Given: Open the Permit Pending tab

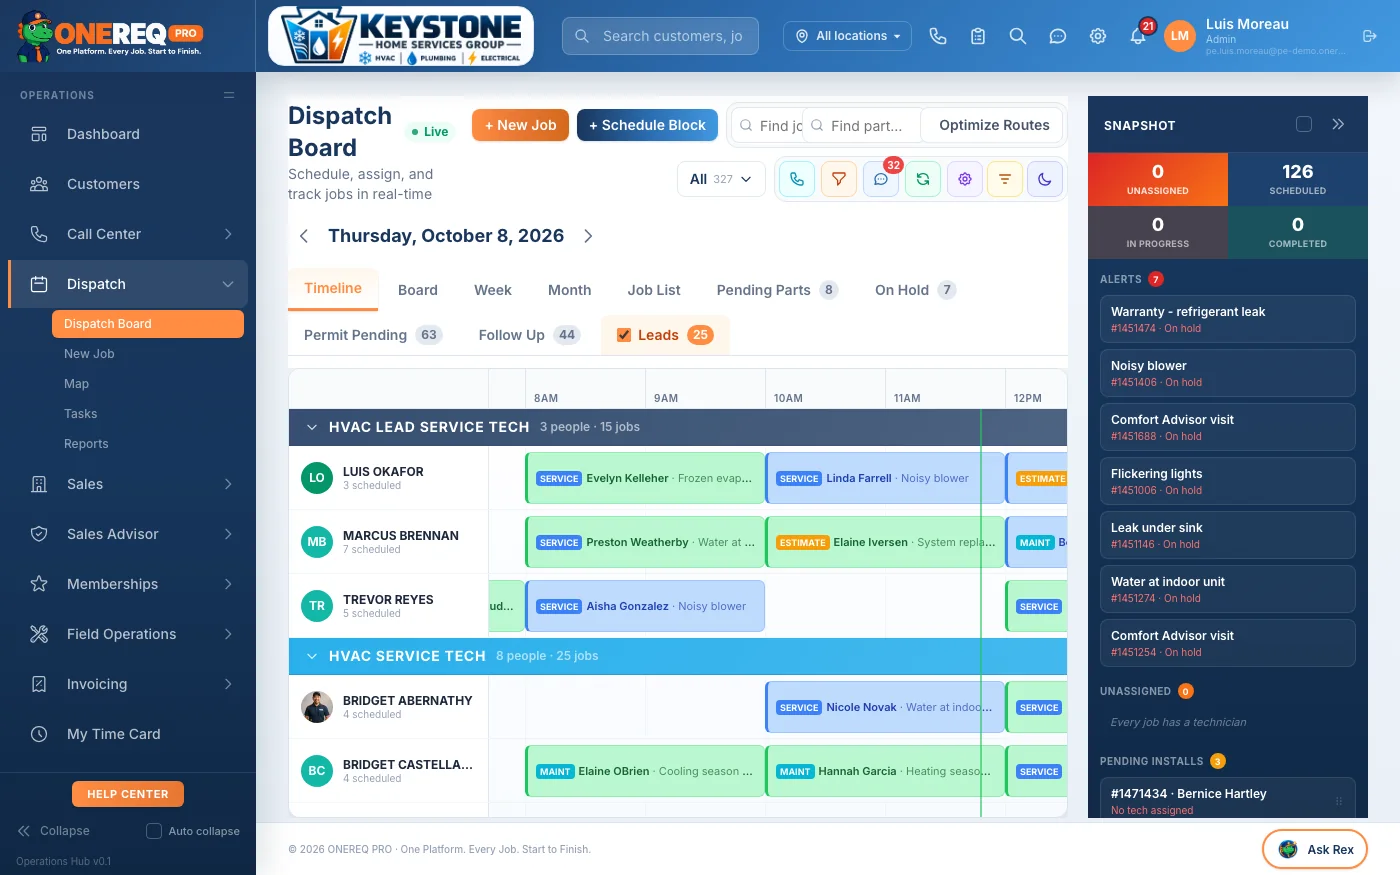Looking at the screenshot, I should [x=372, y=335].
